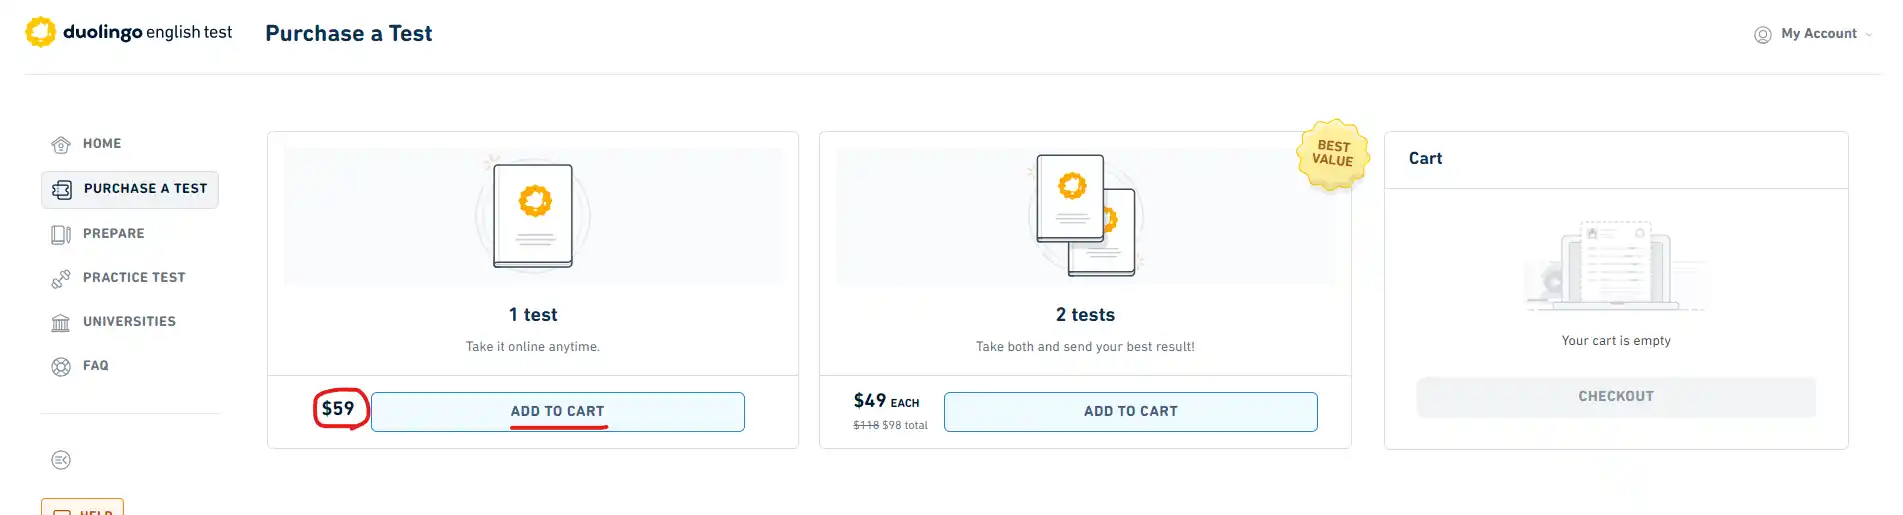Click the FAQ lifebuoy icon
Viewport: 1903px width, 515px height.
(61, 366)
